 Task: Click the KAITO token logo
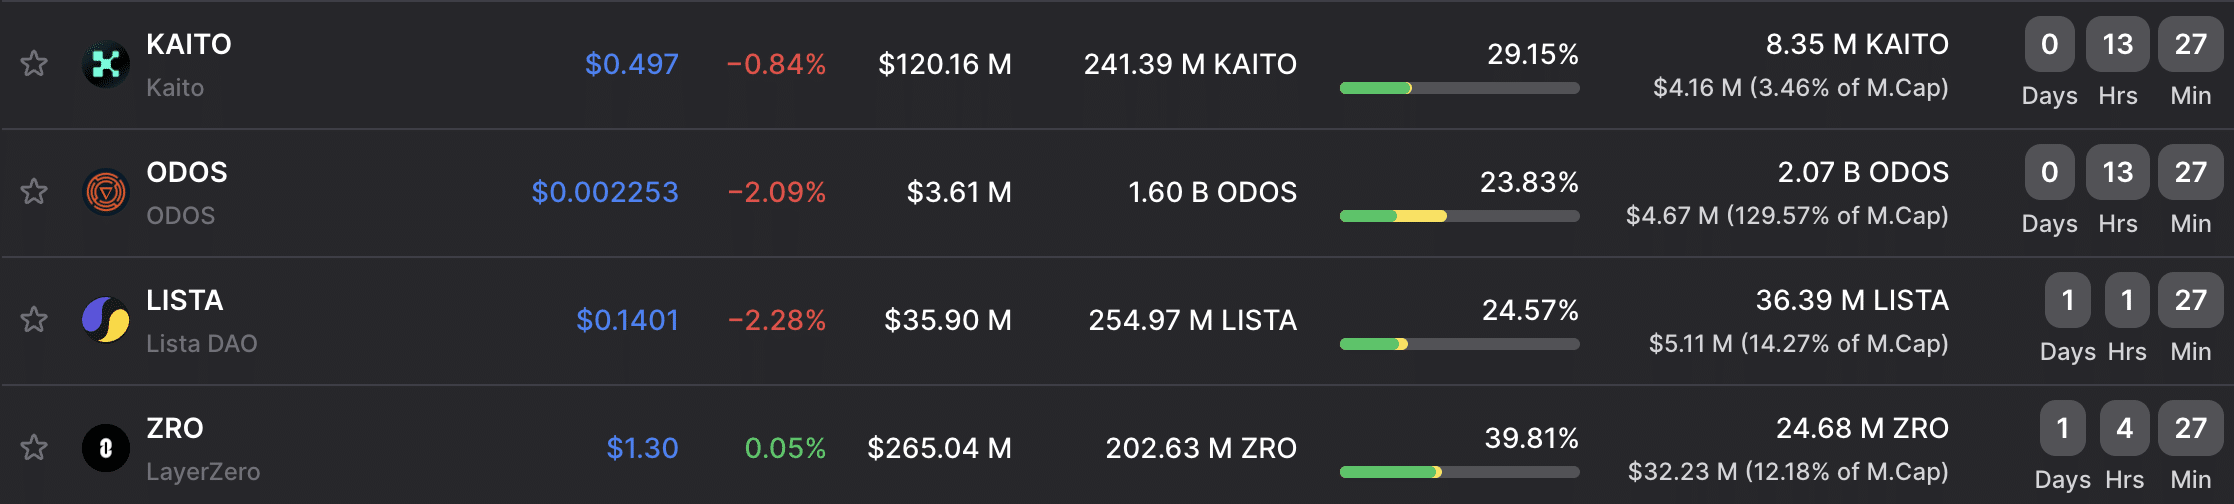(x=106, y=64)
